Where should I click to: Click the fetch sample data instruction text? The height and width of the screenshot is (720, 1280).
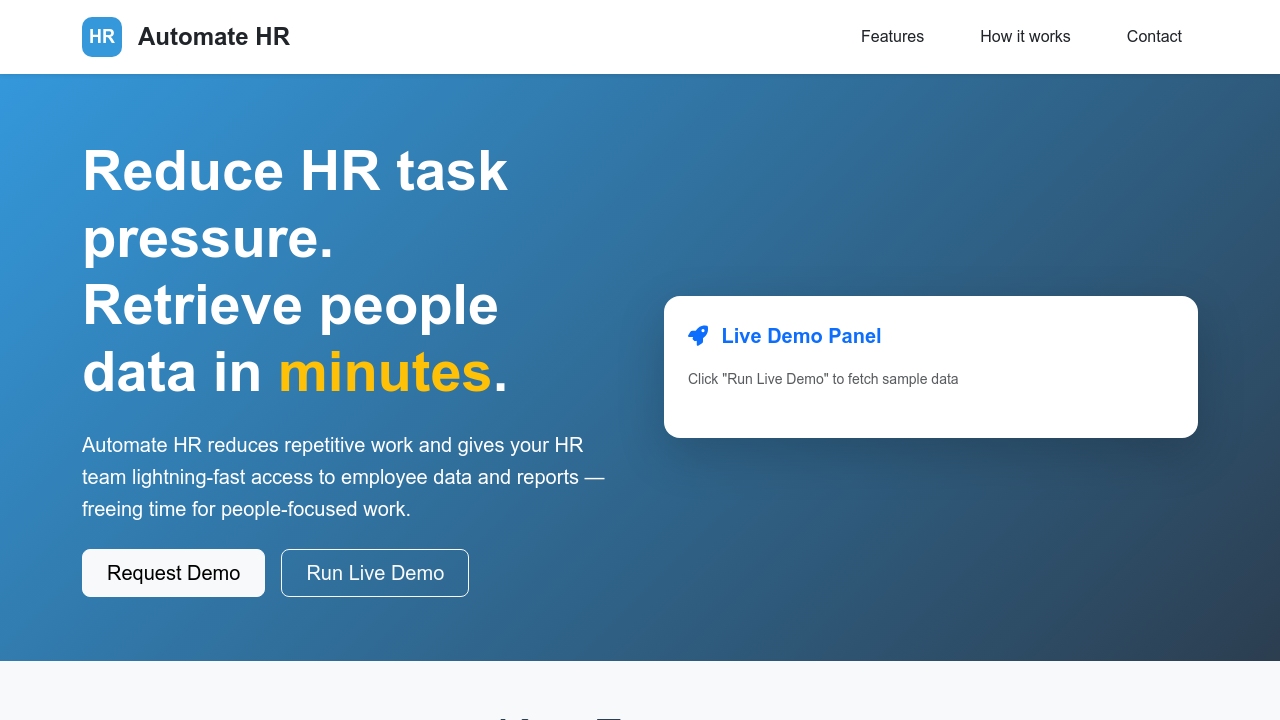[823, 379]
